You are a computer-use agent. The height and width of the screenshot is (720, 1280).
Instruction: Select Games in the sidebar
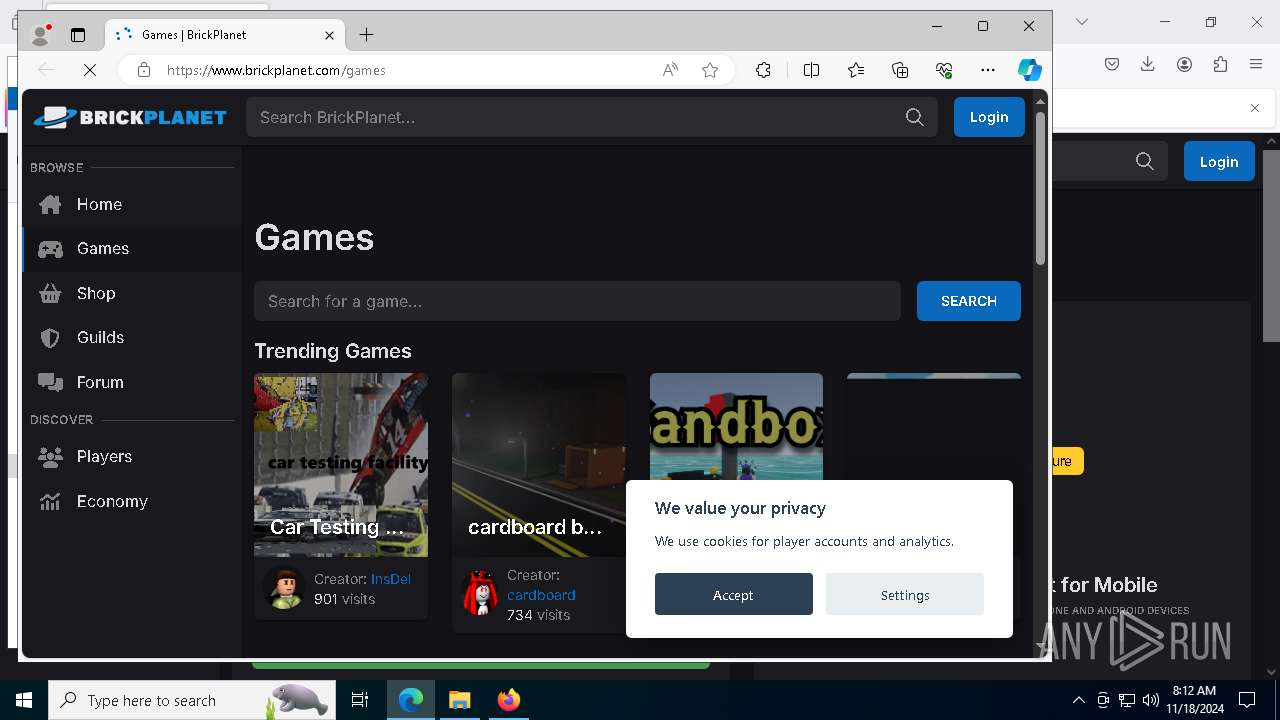tap(132, 248)
